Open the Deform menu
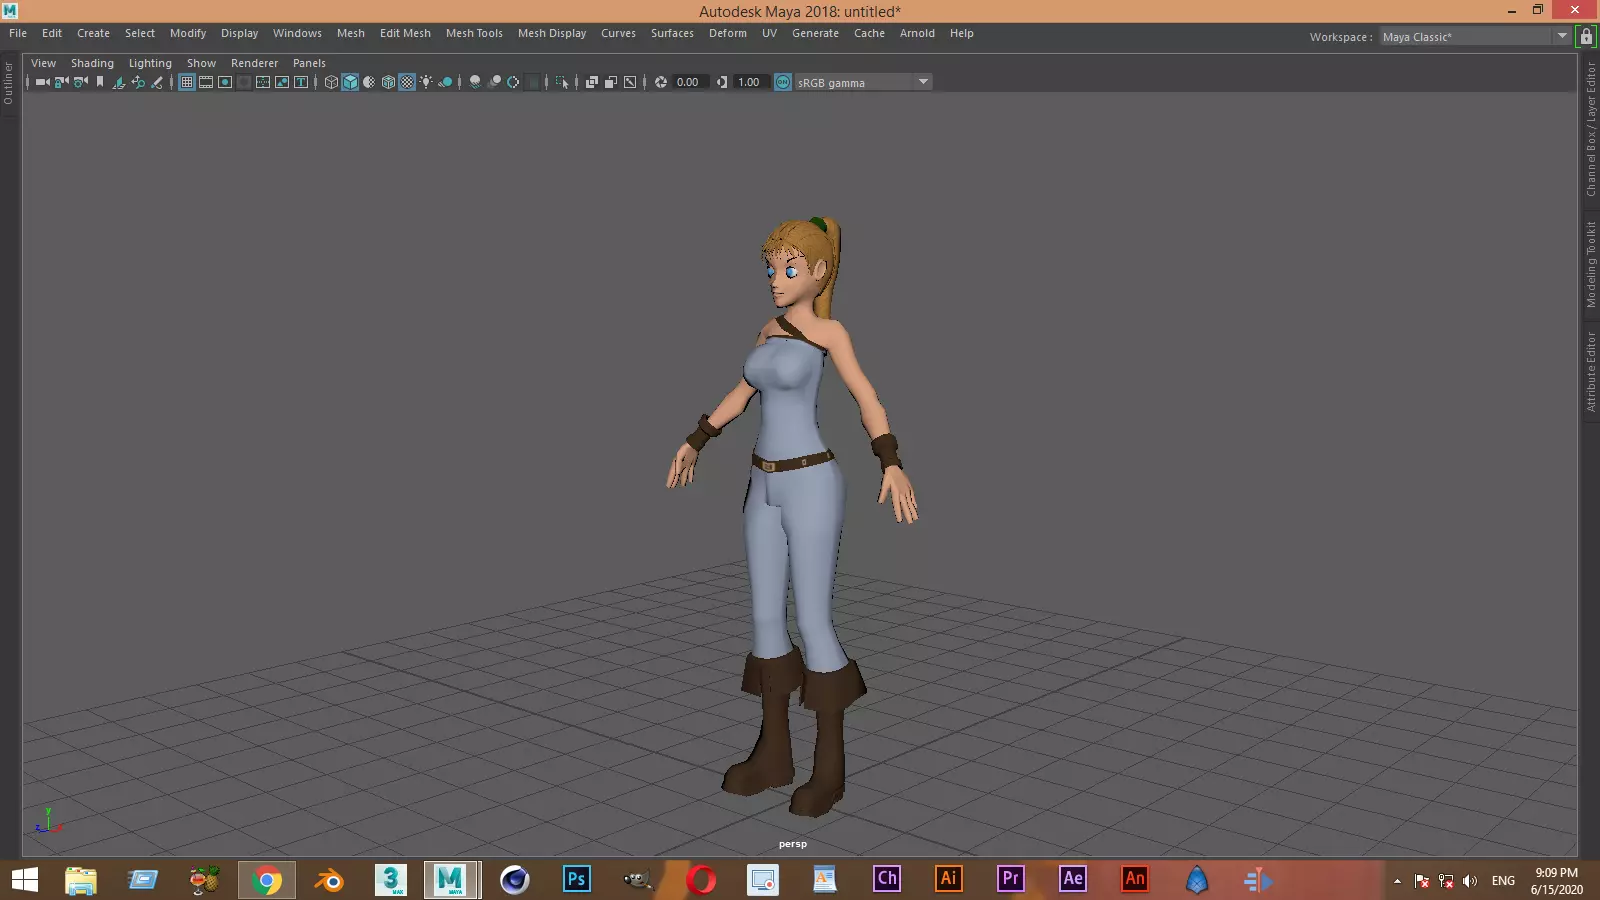This screenshot has height=900, width=1600. (x=728, y=33)
